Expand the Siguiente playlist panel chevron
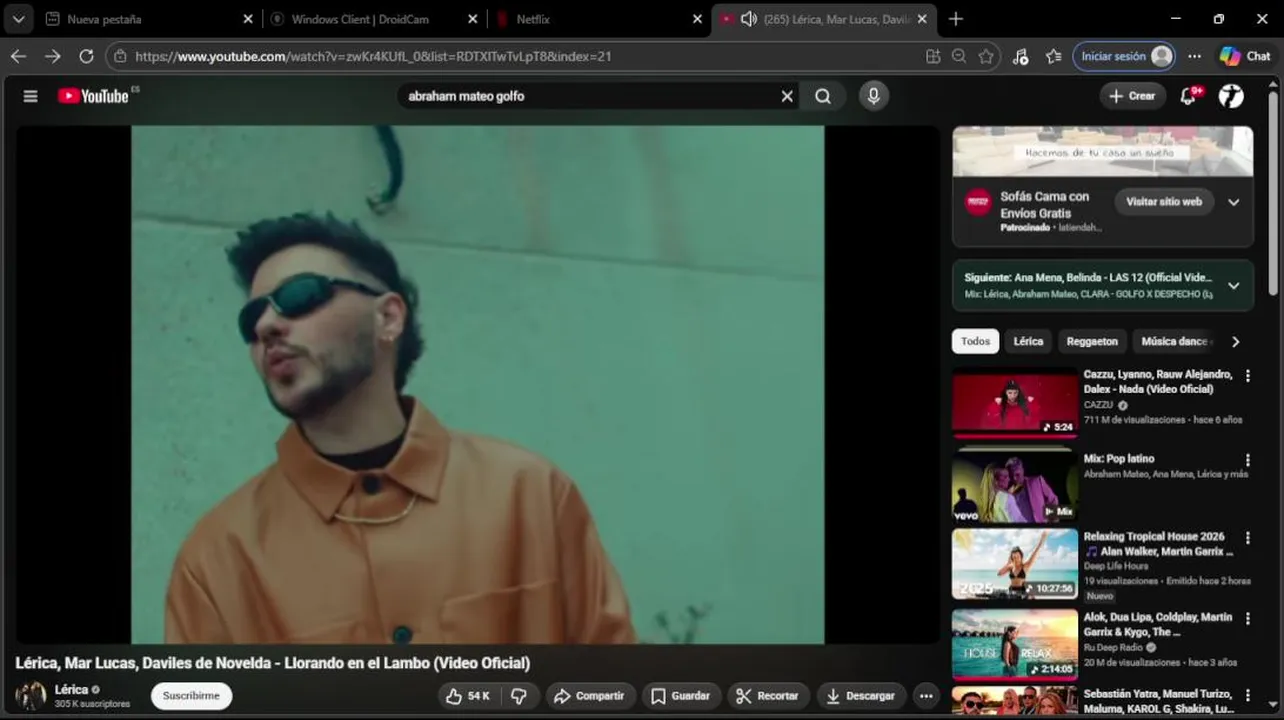 tap(1234, 285)
